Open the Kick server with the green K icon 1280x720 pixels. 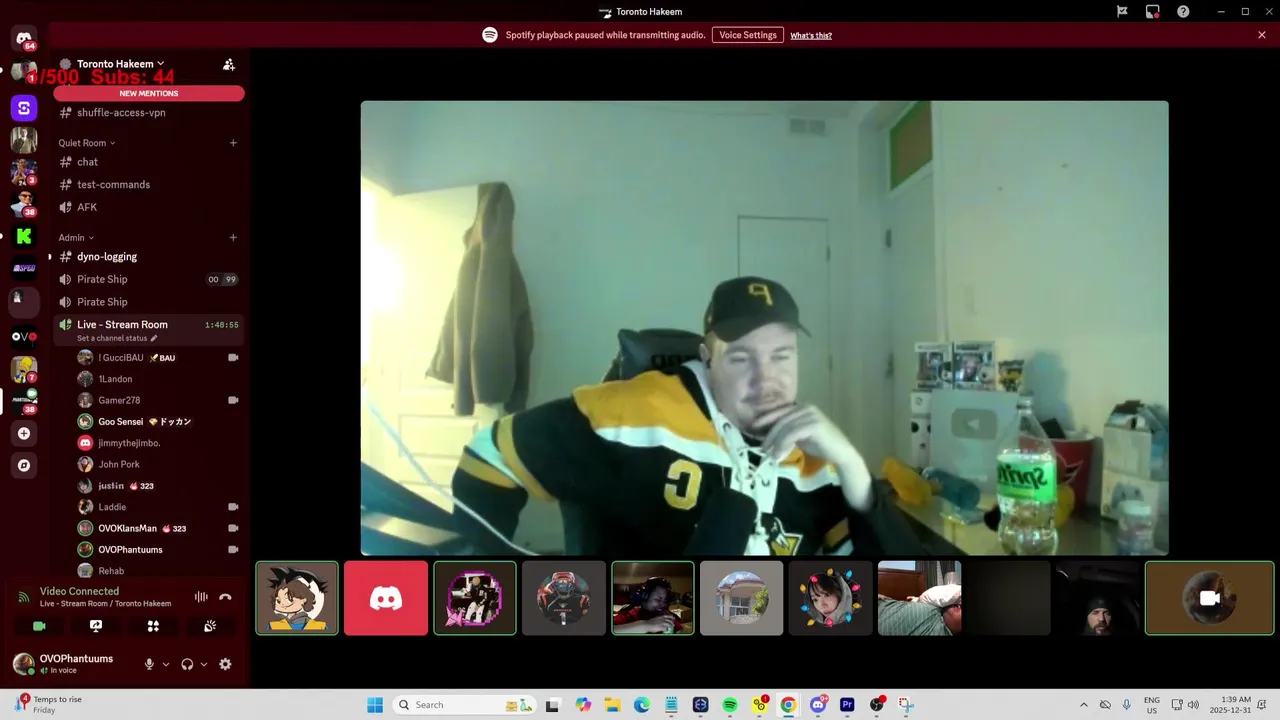coord(24,236)
